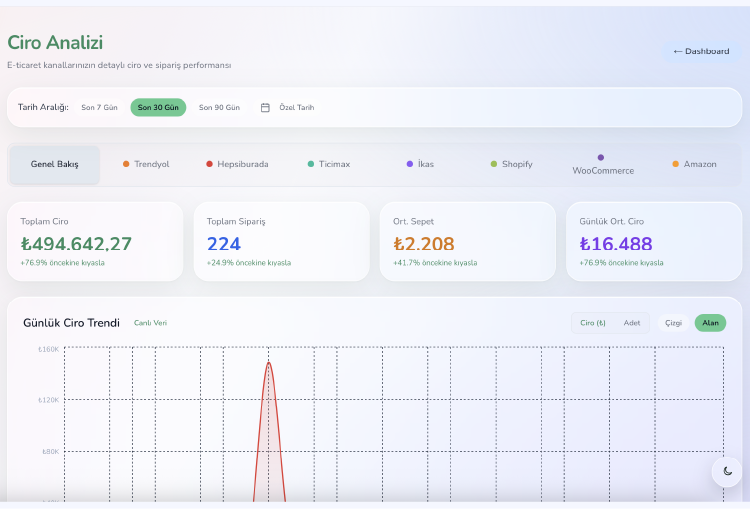Show chart by Adet
Viewport: 750px width, 509px height.
(x=631, y=323)
